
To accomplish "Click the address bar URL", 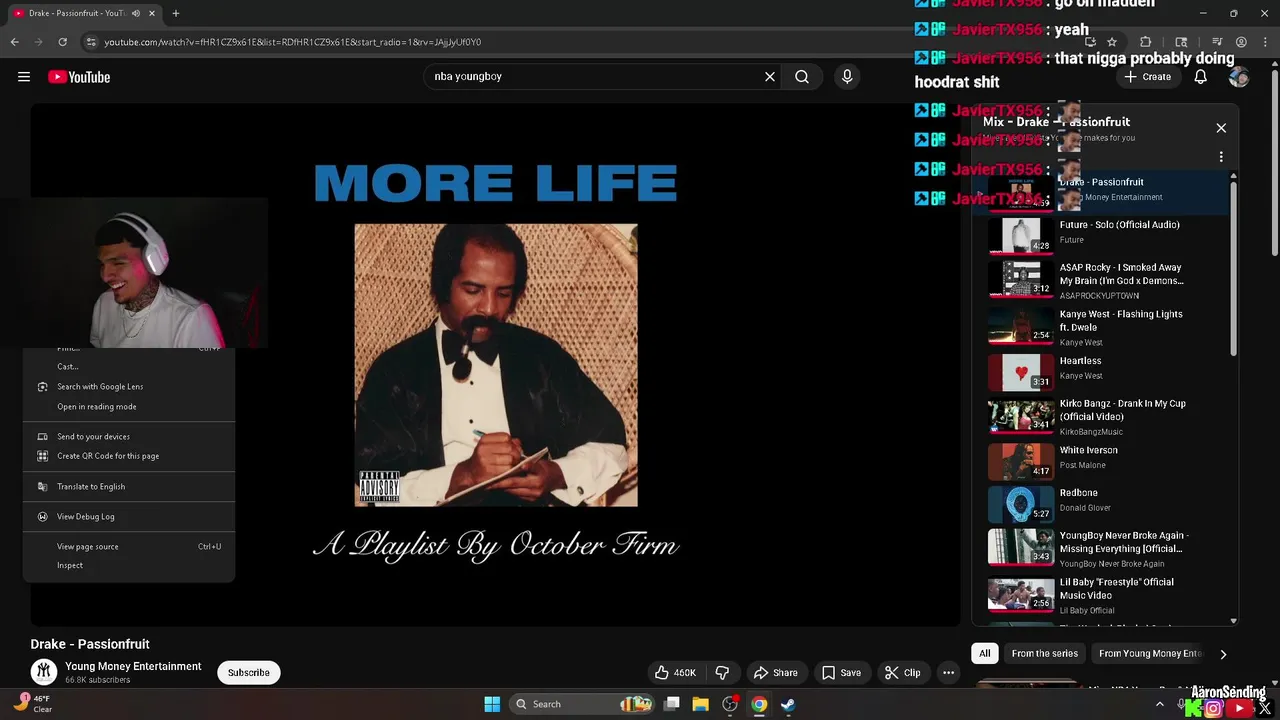I will (x=293, y=42).
